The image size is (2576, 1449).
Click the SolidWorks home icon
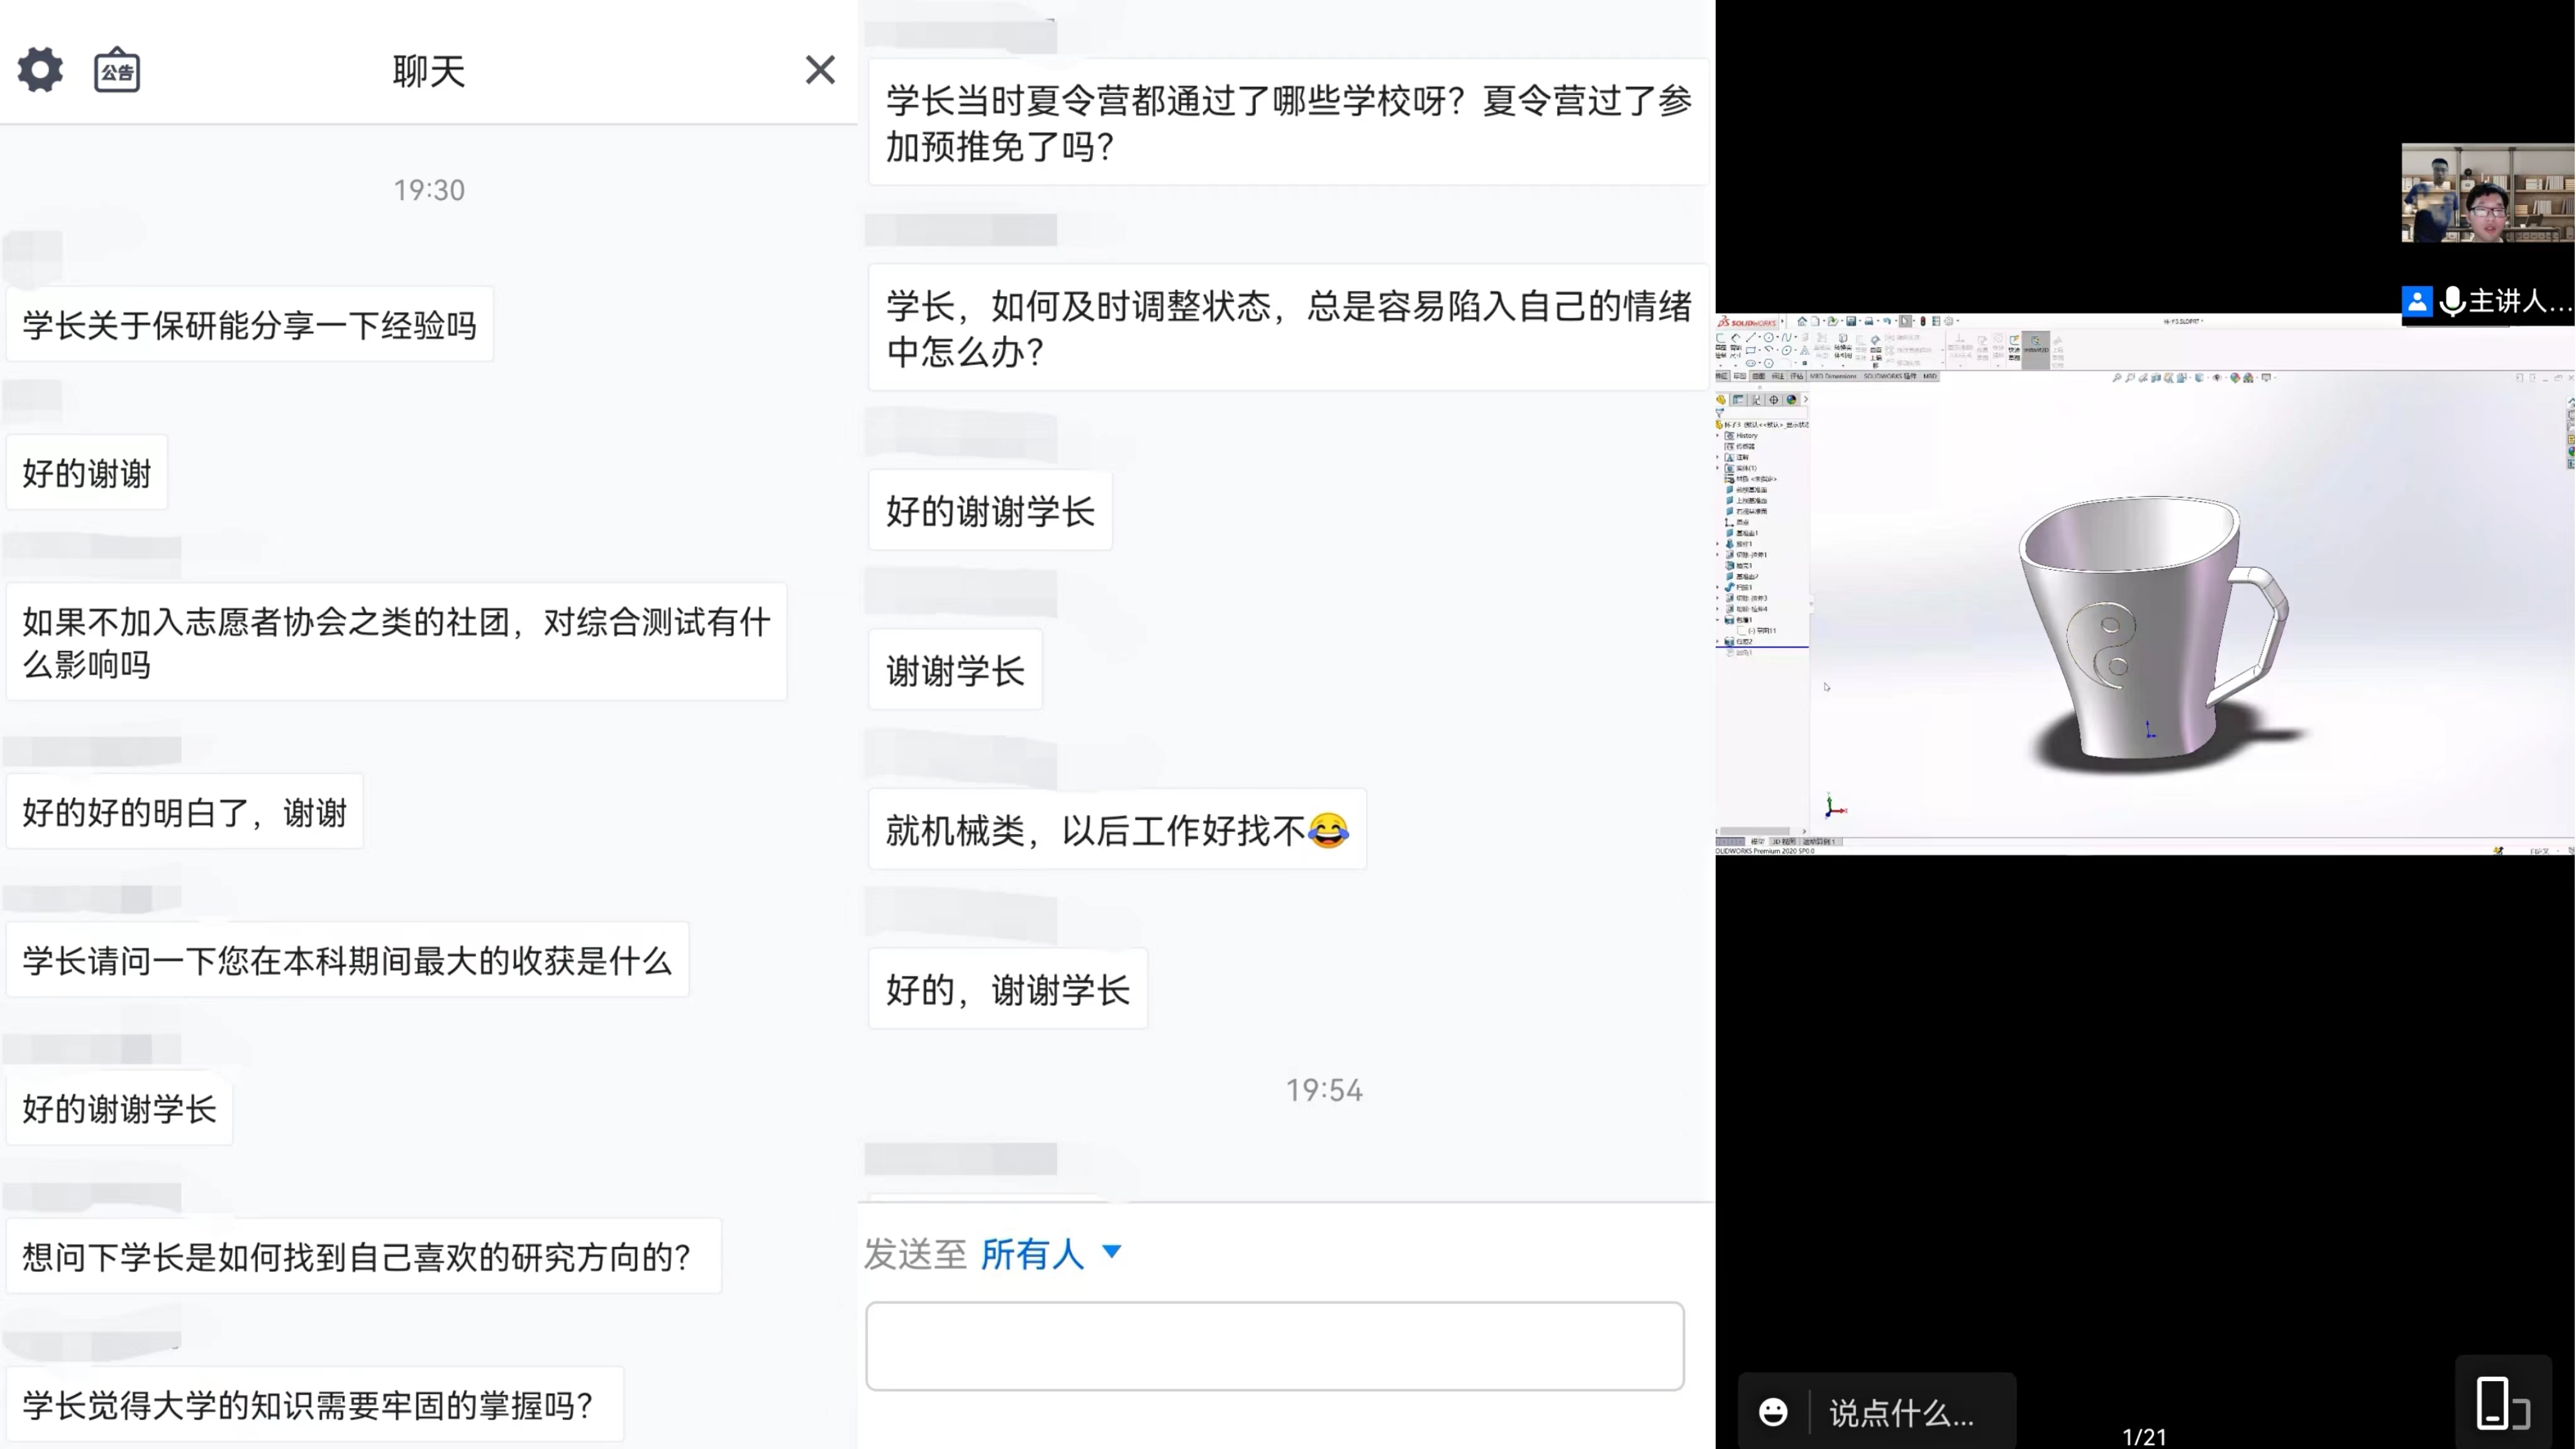pyautogui.click(x=1802, y=321)
